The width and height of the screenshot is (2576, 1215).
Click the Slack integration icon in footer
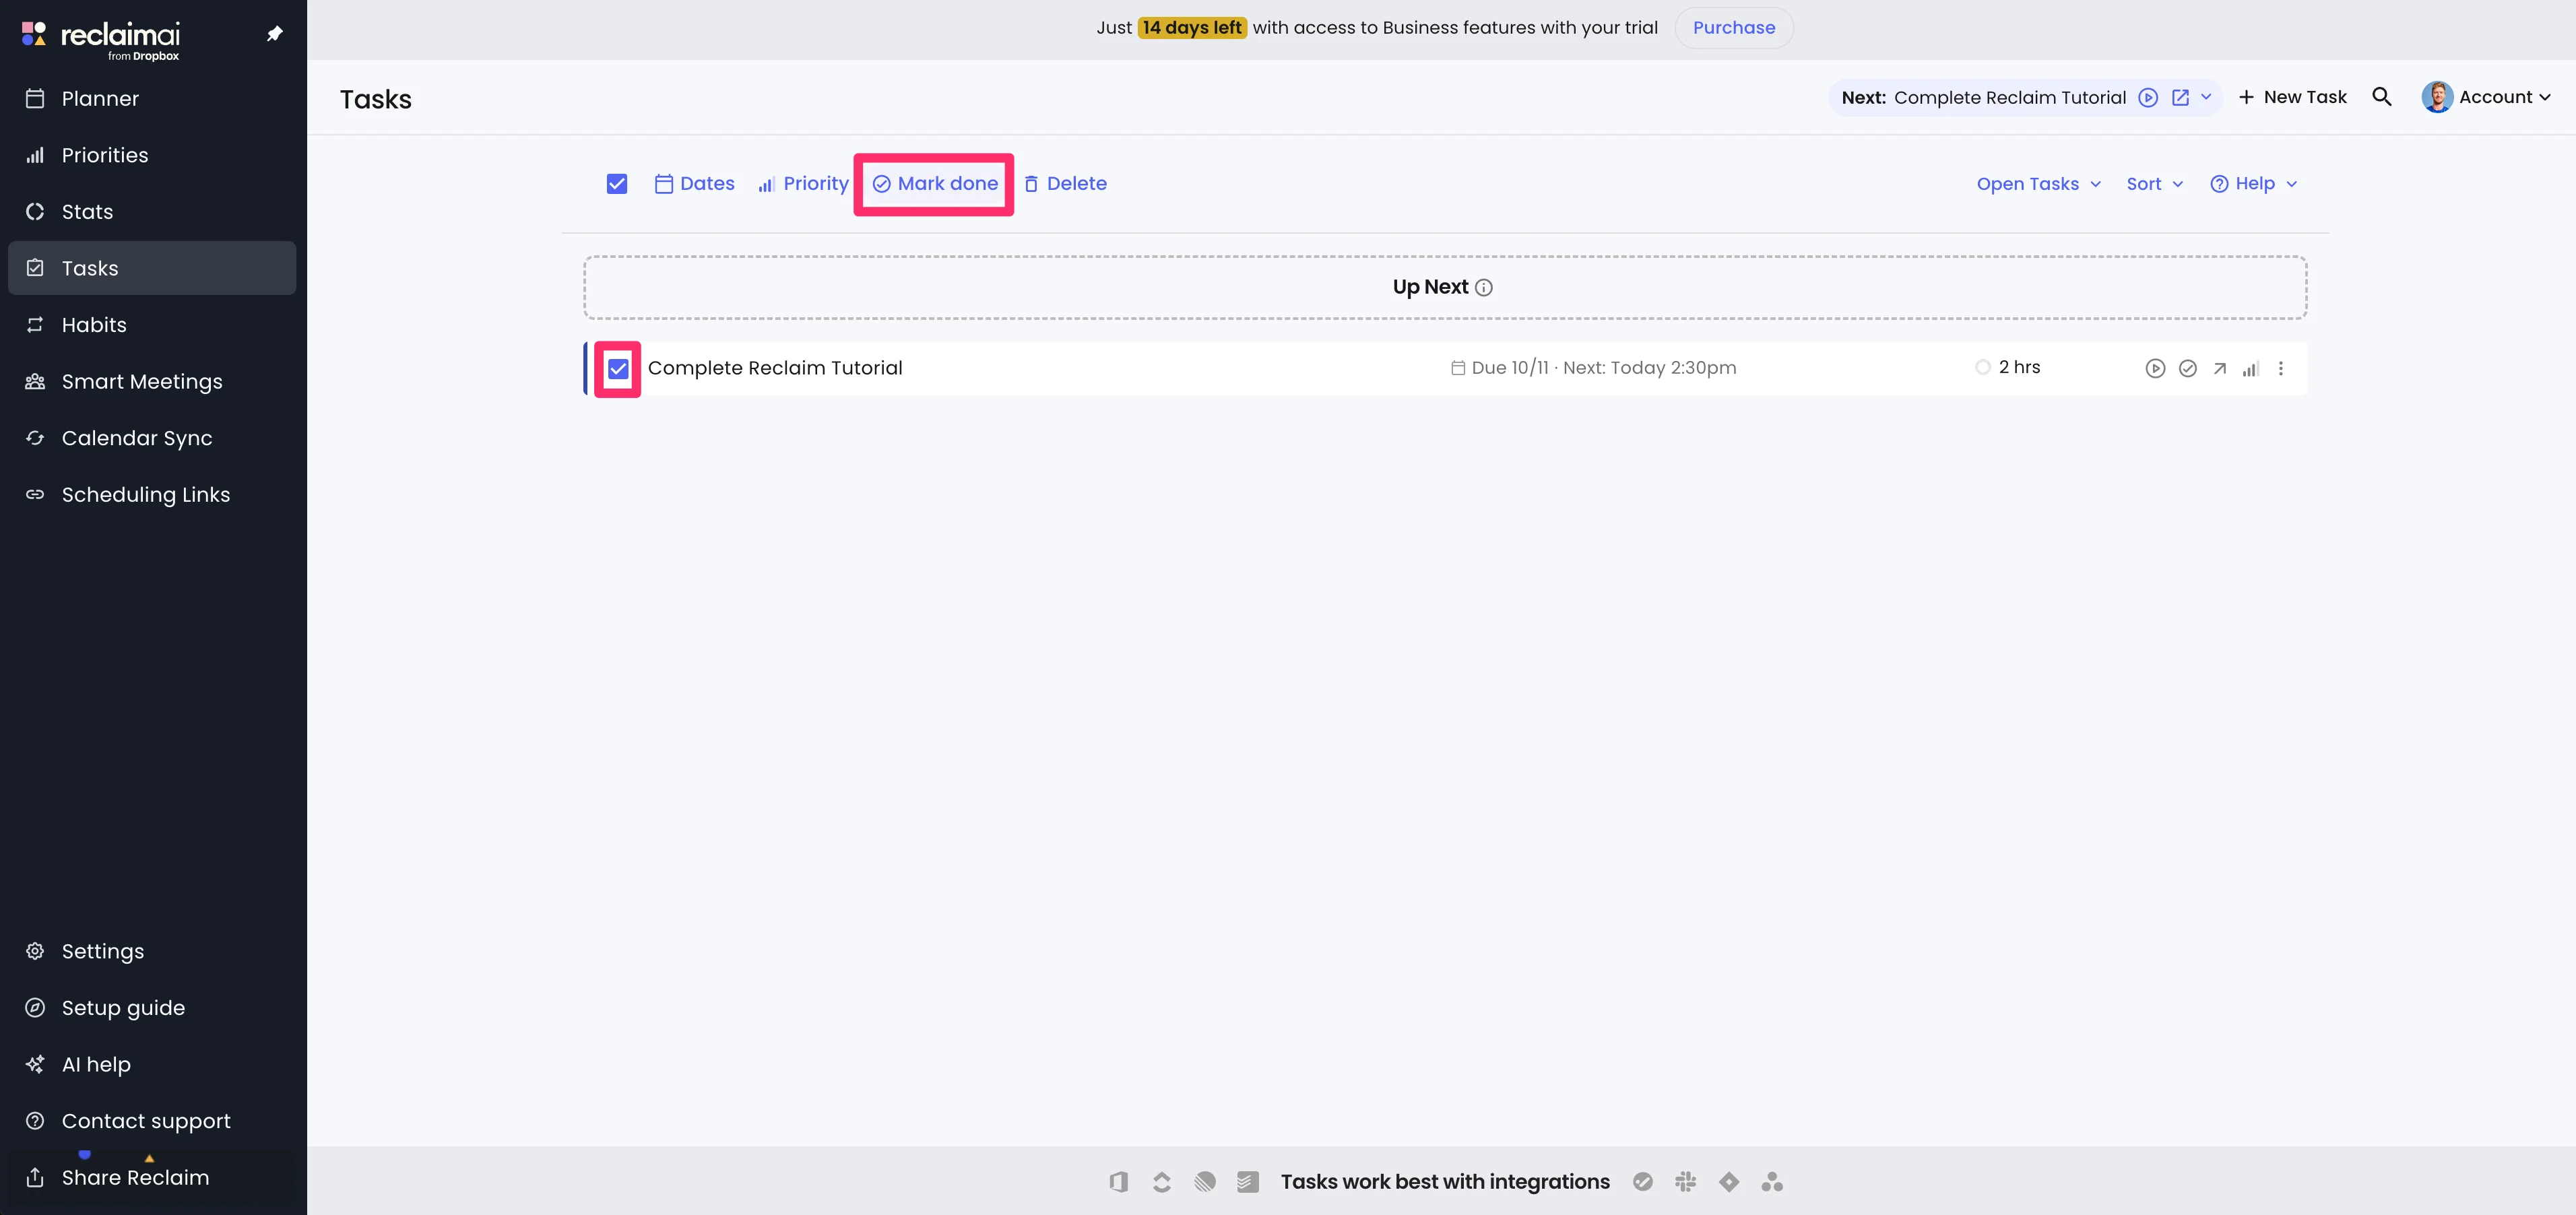[x=1685, y=1182]
